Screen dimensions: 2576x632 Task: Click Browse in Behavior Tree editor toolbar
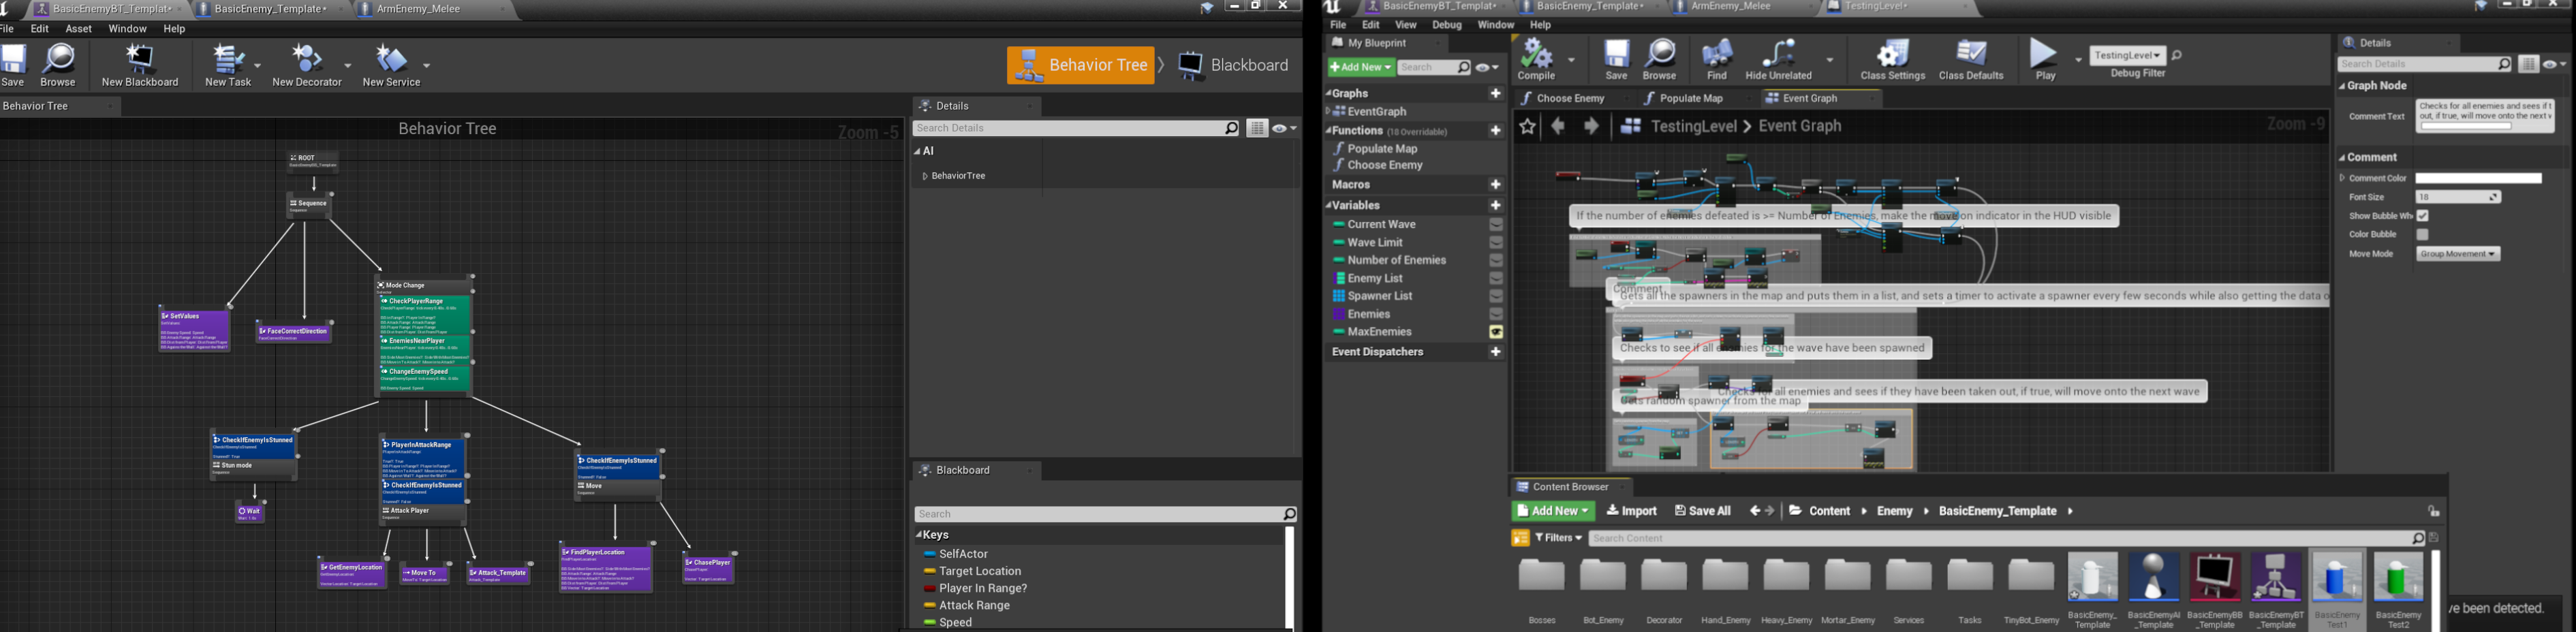tap(58, 64)
